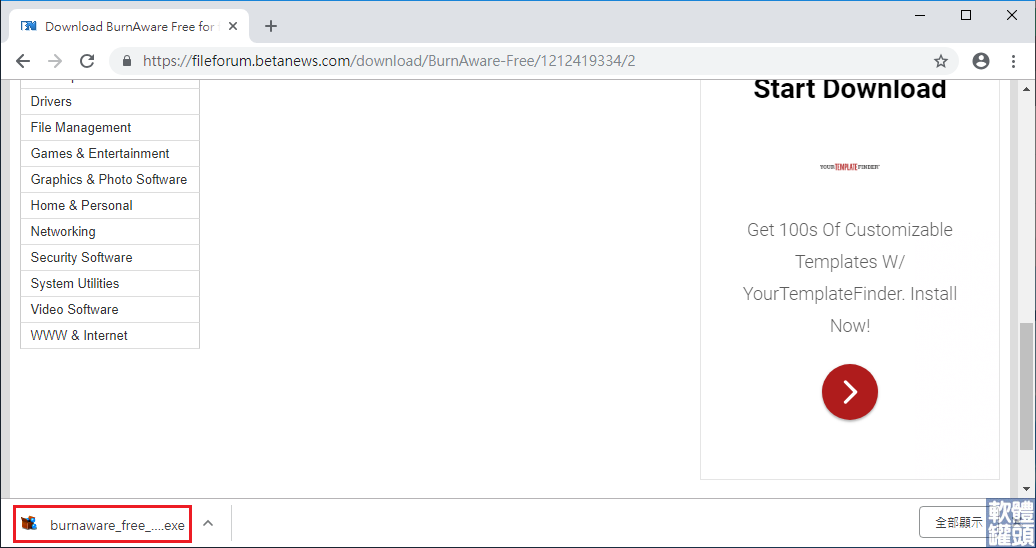The height and width of the screenshot is (548, 1036).
Task: Click the Start Download ad heading
Action: pos(850,89)
